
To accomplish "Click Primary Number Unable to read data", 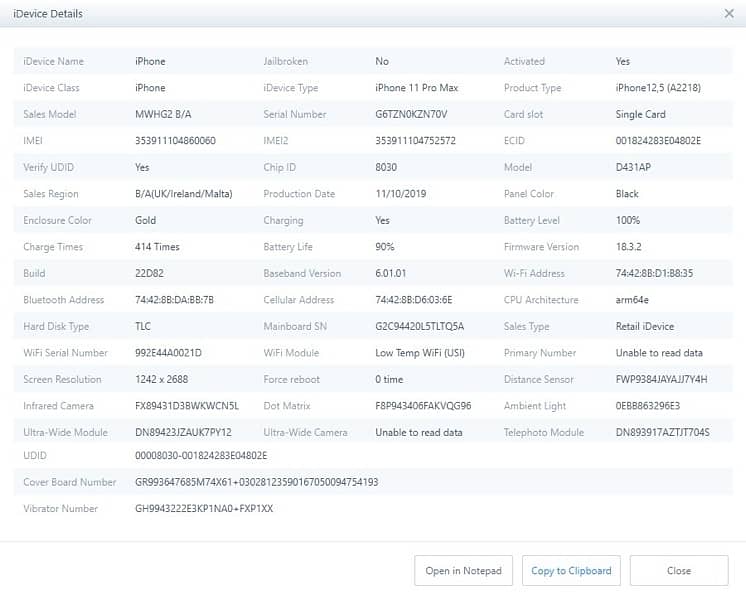I will pos(659,353).
